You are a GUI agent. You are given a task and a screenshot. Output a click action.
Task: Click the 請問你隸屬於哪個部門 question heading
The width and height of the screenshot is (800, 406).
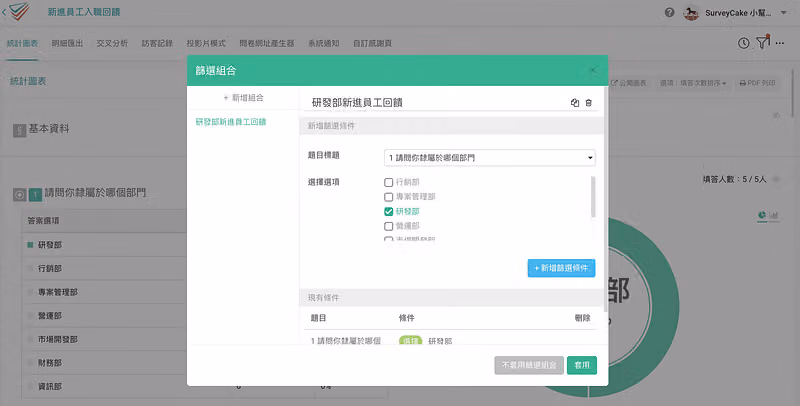point(95,193)
